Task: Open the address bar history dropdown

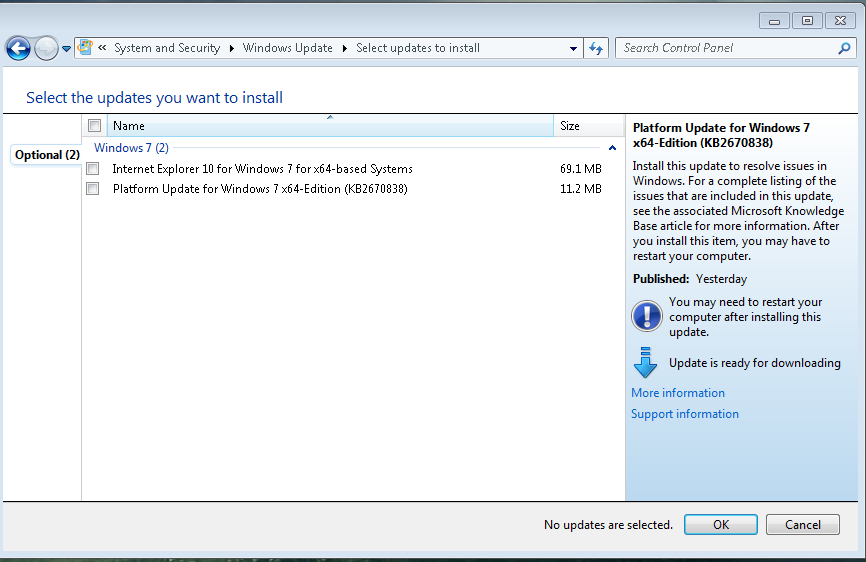Action: [573, 49]
